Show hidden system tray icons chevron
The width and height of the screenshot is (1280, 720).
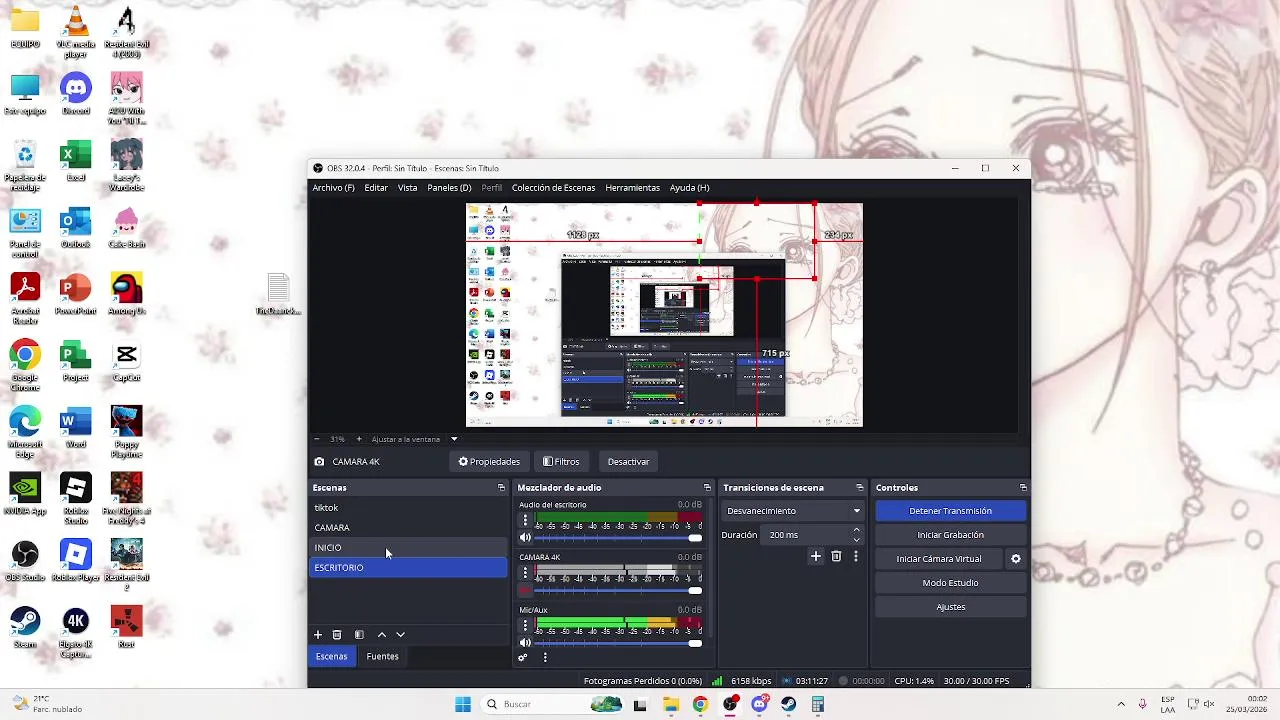tap(1121, 704)
